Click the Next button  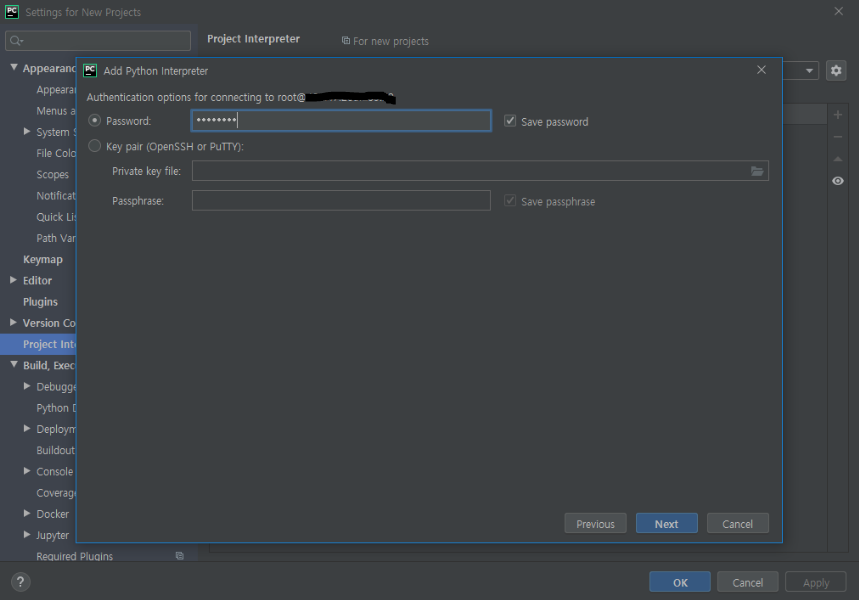point(666,523)
